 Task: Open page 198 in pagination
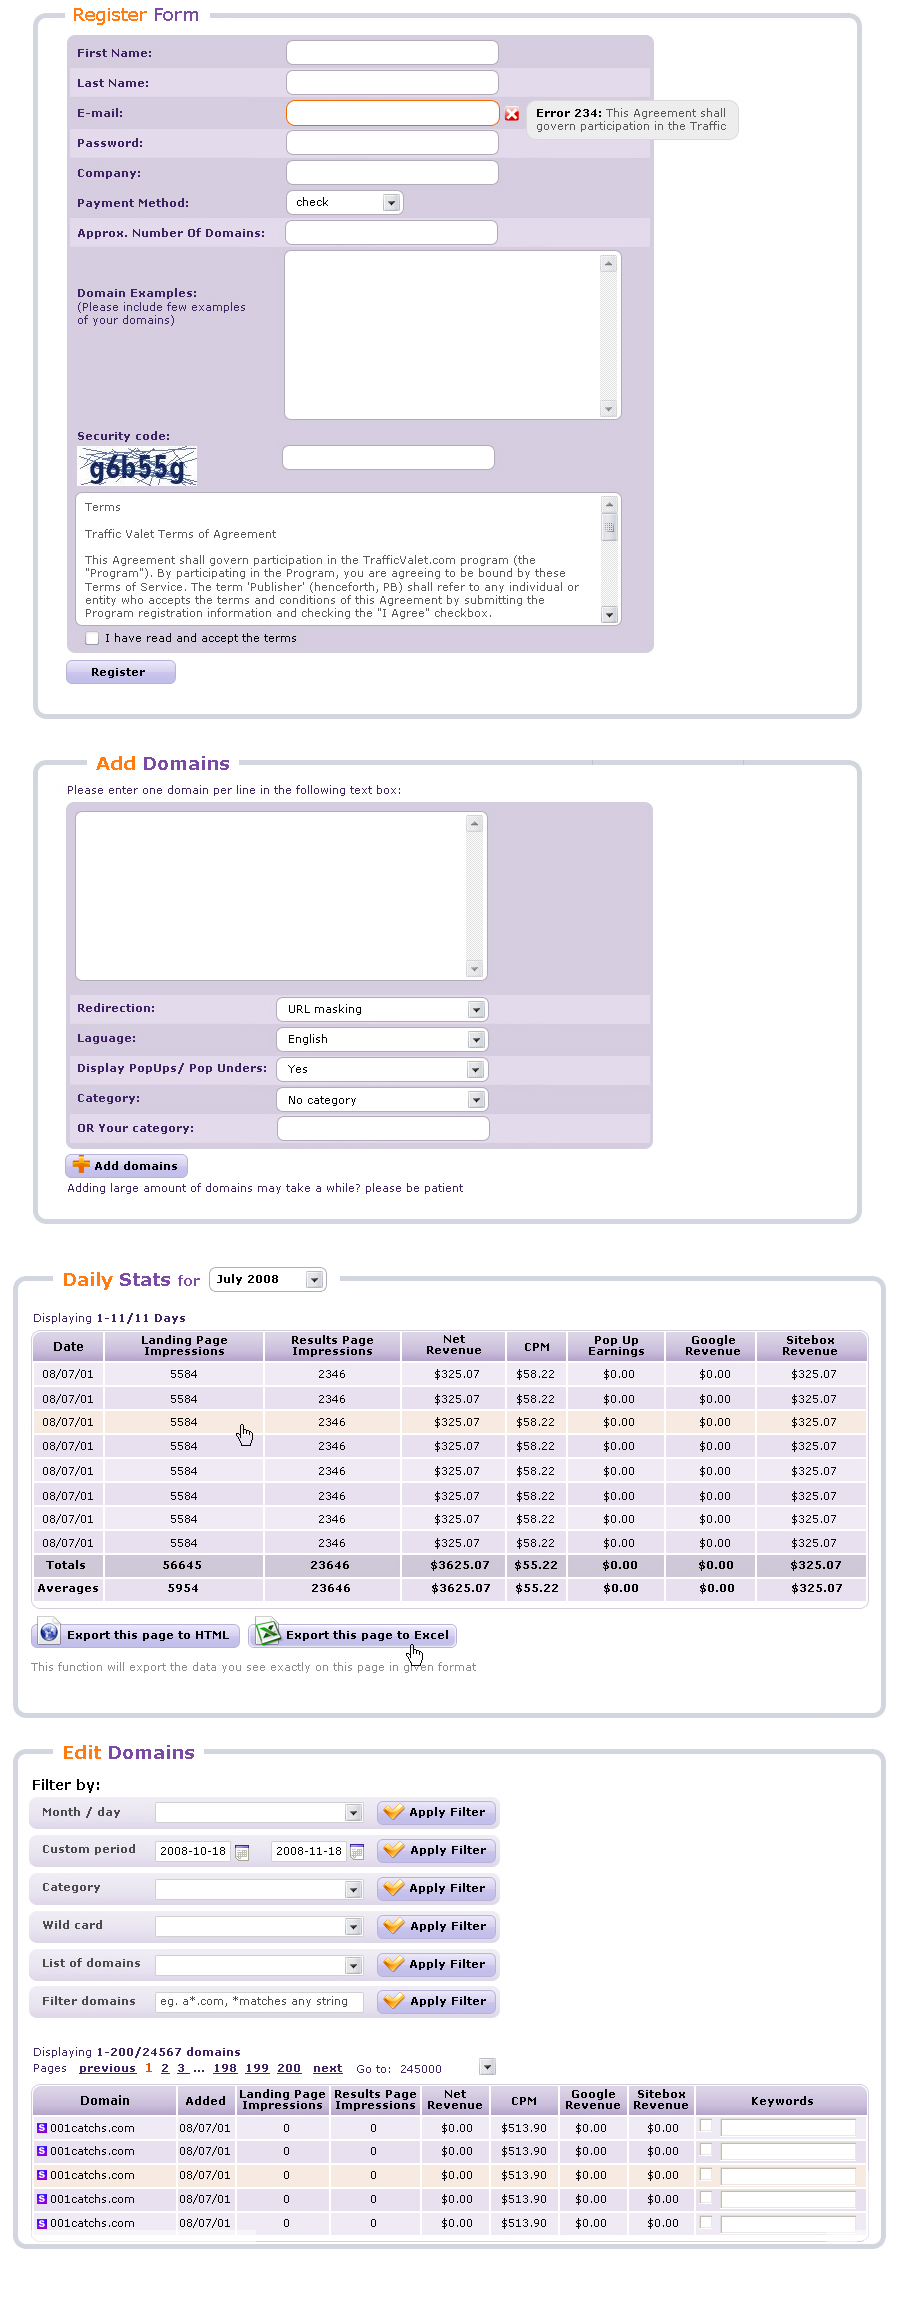coord(225,2068)
